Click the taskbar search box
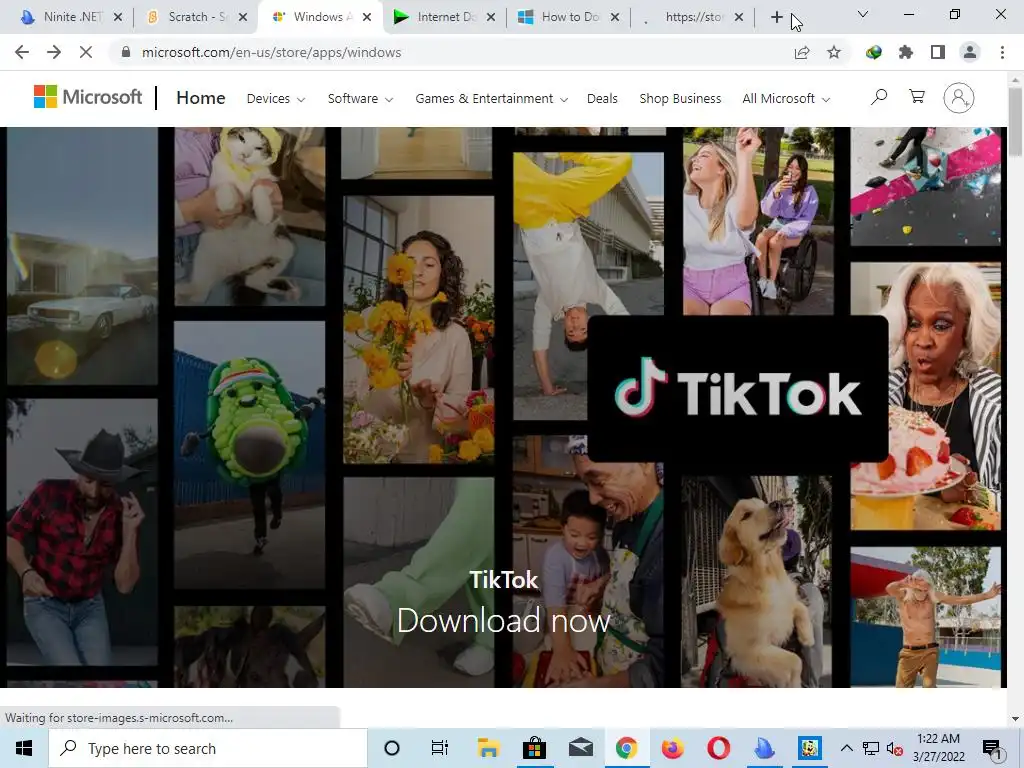Image resolution: width=1024 pixels, height=768 pixels. point(208,748)
